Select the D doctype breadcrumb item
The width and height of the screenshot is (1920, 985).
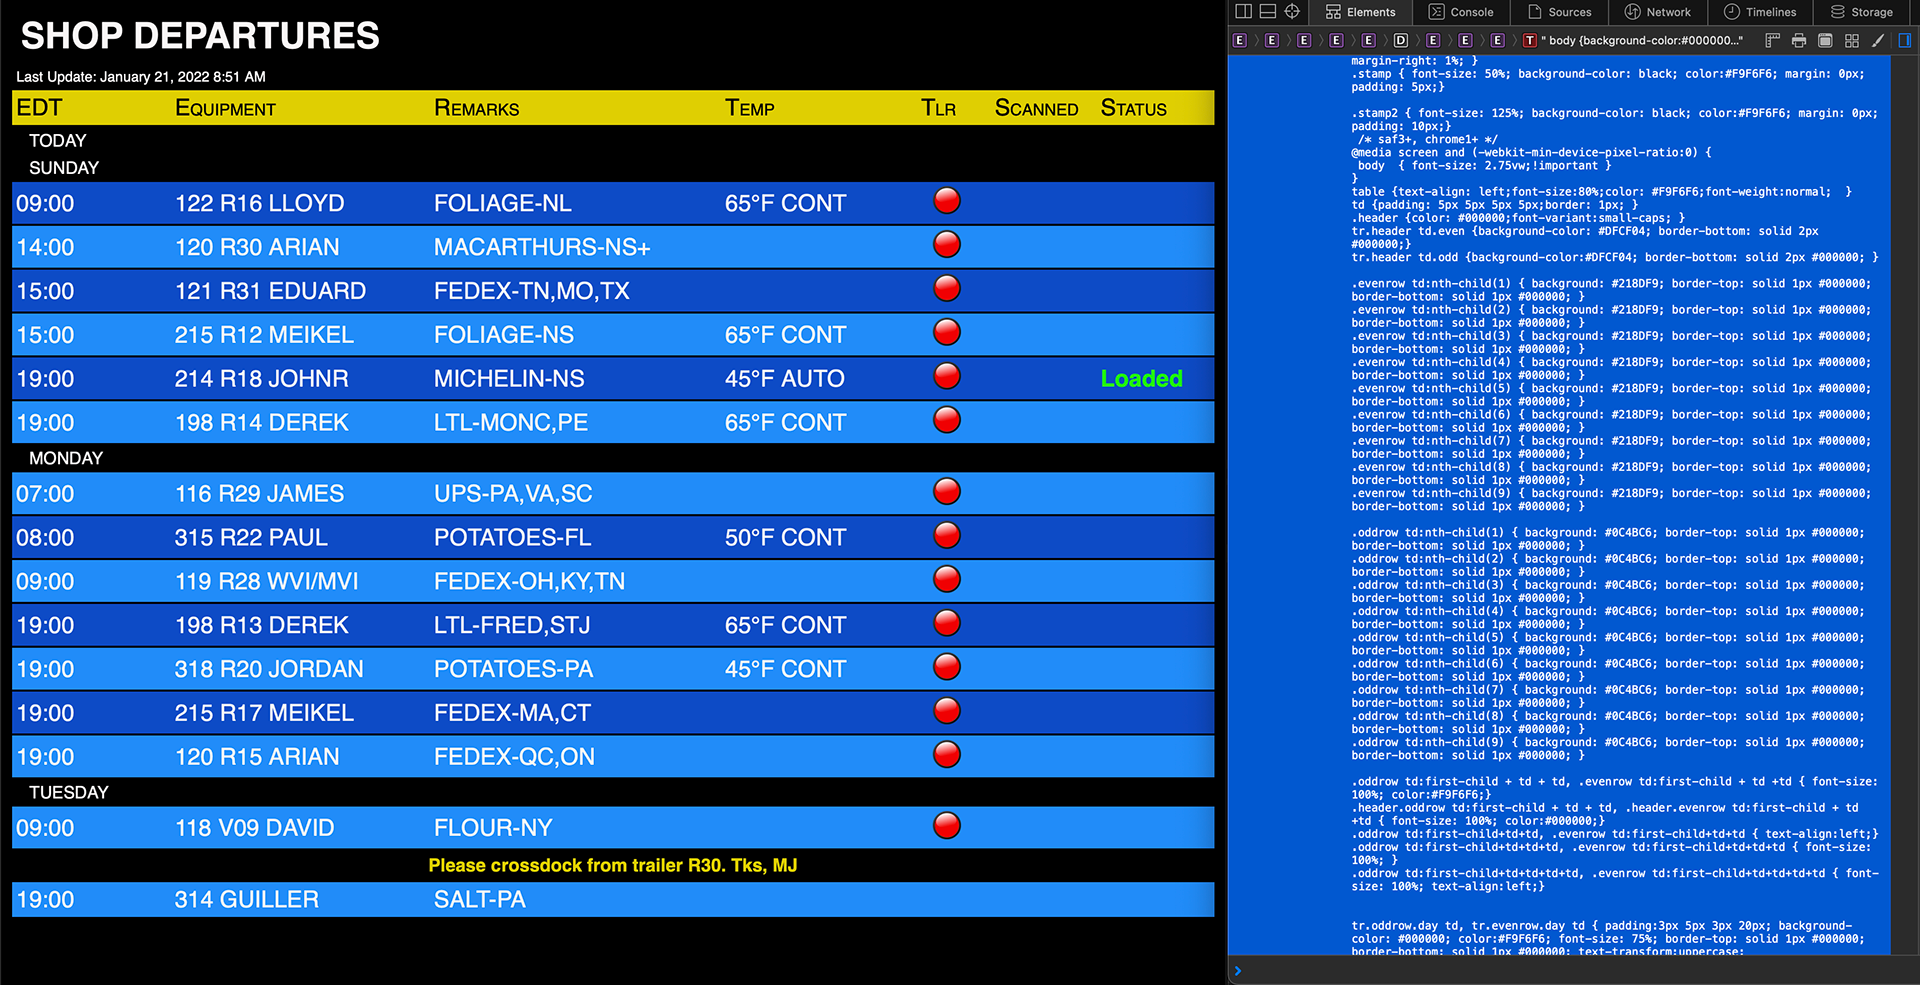click(x=1400, y=40)
